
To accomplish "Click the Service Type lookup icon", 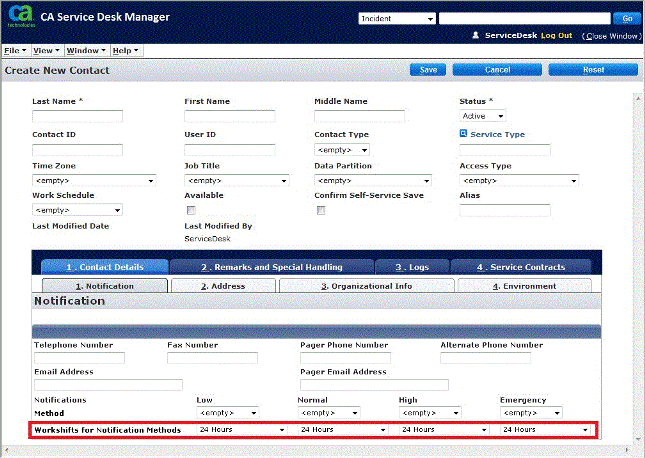I will (463, 134).
